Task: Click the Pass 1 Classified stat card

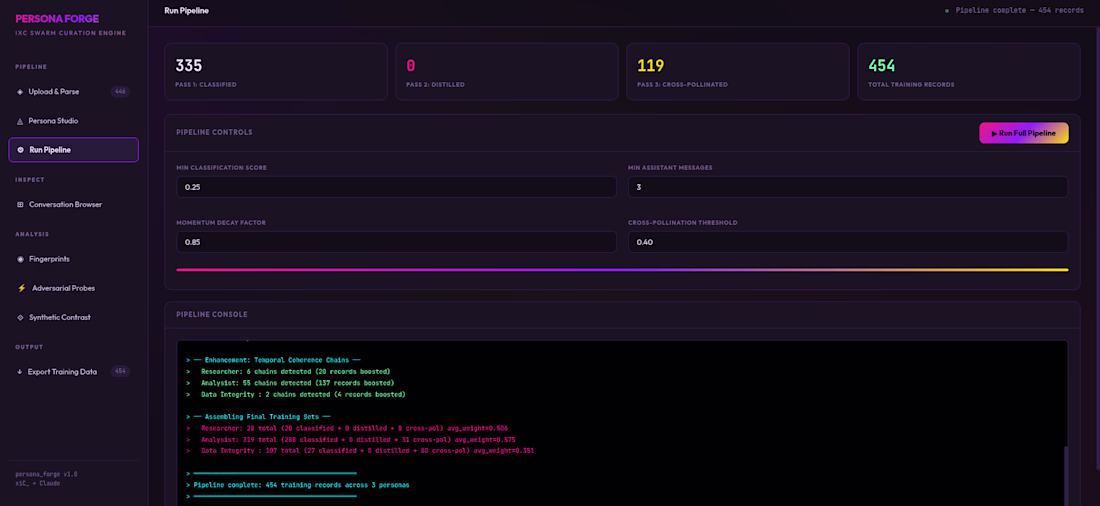Action: click(x=276, y=72)
